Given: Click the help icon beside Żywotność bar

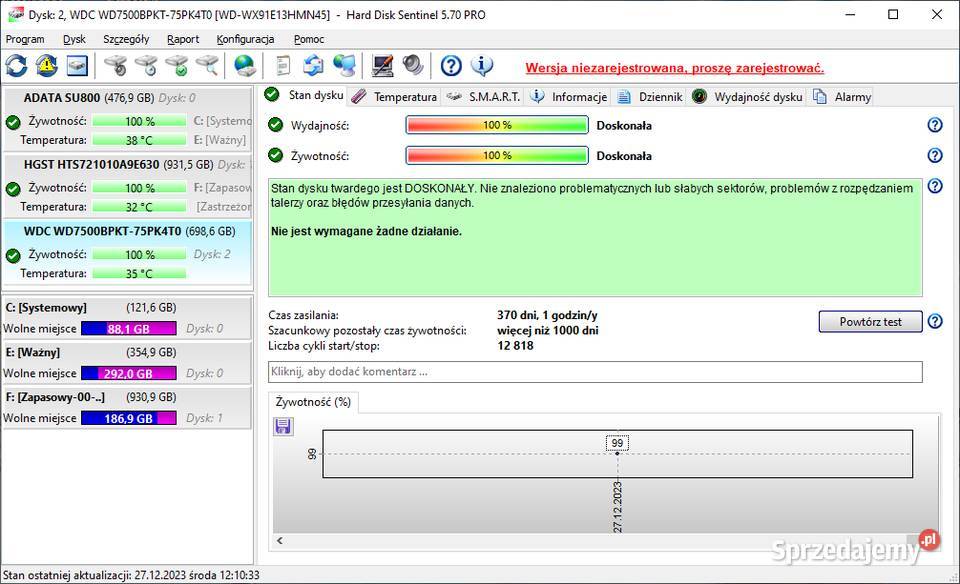Looking at the screenshot, I should [x=935, y=155].
